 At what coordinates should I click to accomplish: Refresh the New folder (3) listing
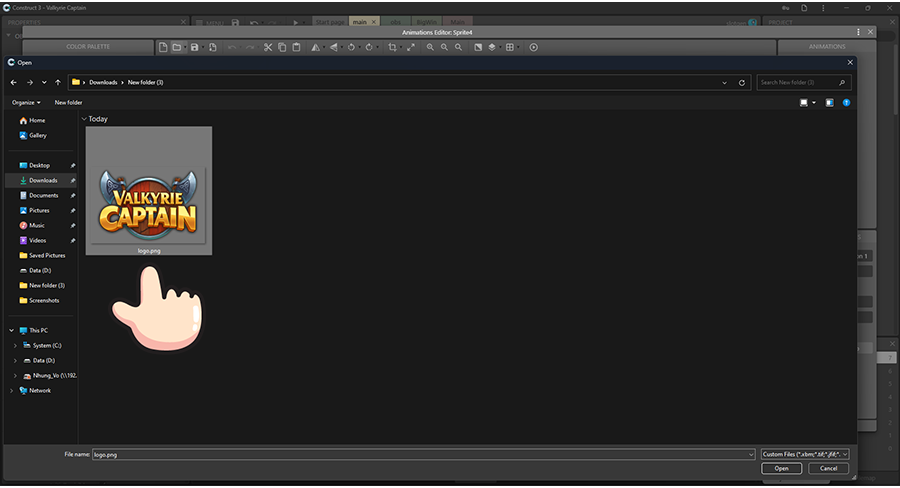(x=741, y=82)
